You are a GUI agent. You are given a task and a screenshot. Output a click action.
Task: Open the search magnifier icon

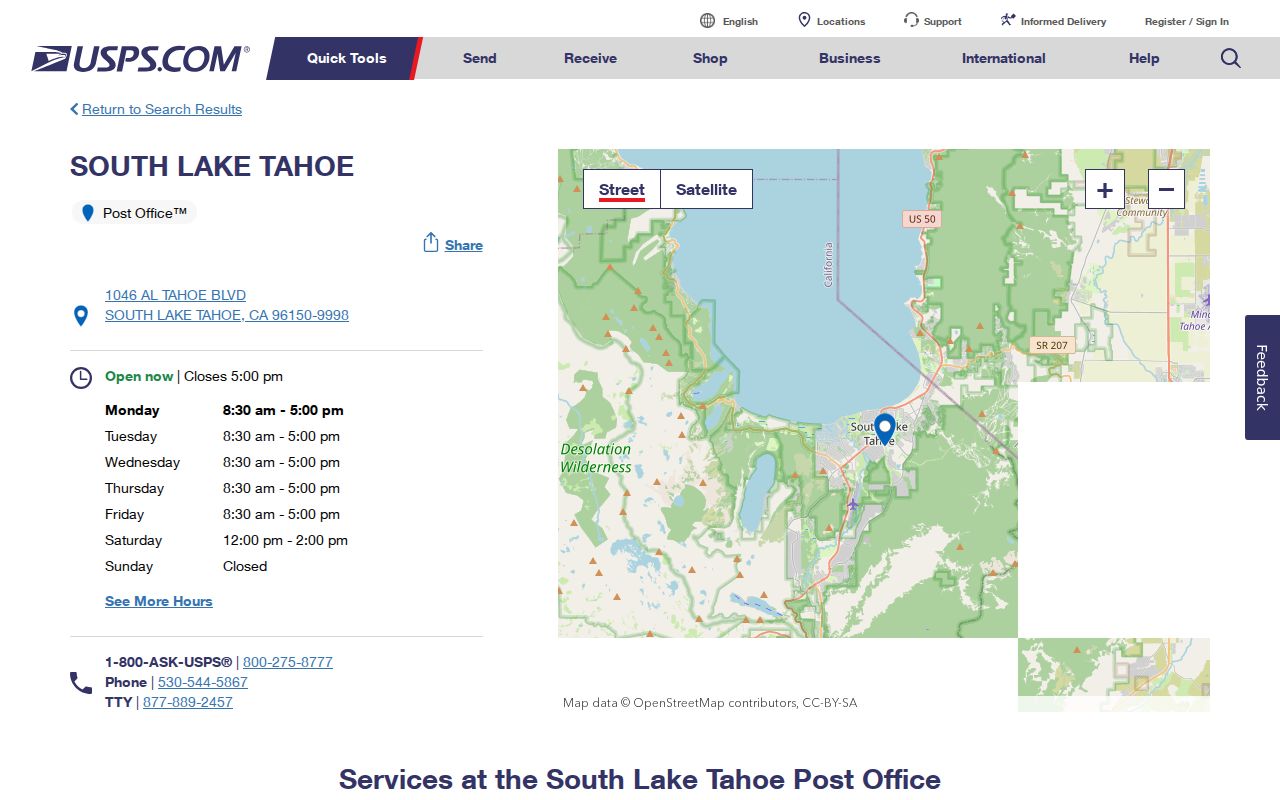[1231, 58]
